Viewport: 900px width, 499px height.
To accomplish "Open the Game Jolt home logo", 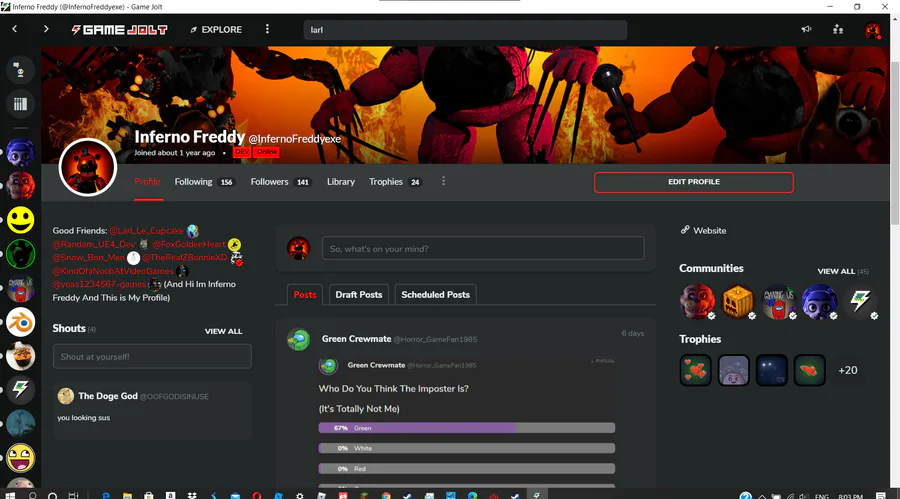I will click(x=119, y=29).
